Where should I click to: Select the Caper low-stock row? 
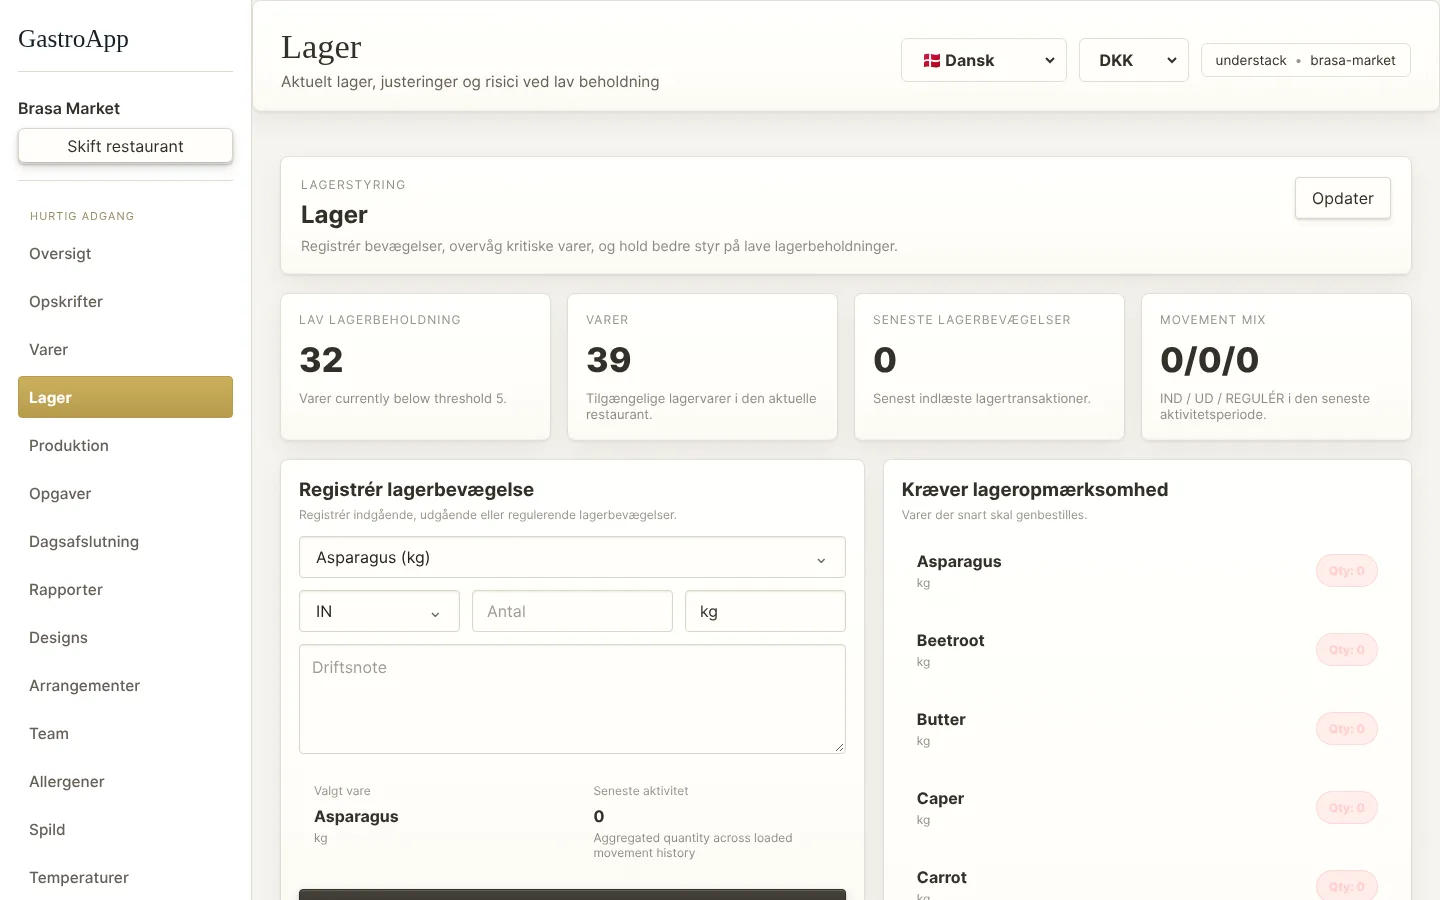pos(1147,808)
